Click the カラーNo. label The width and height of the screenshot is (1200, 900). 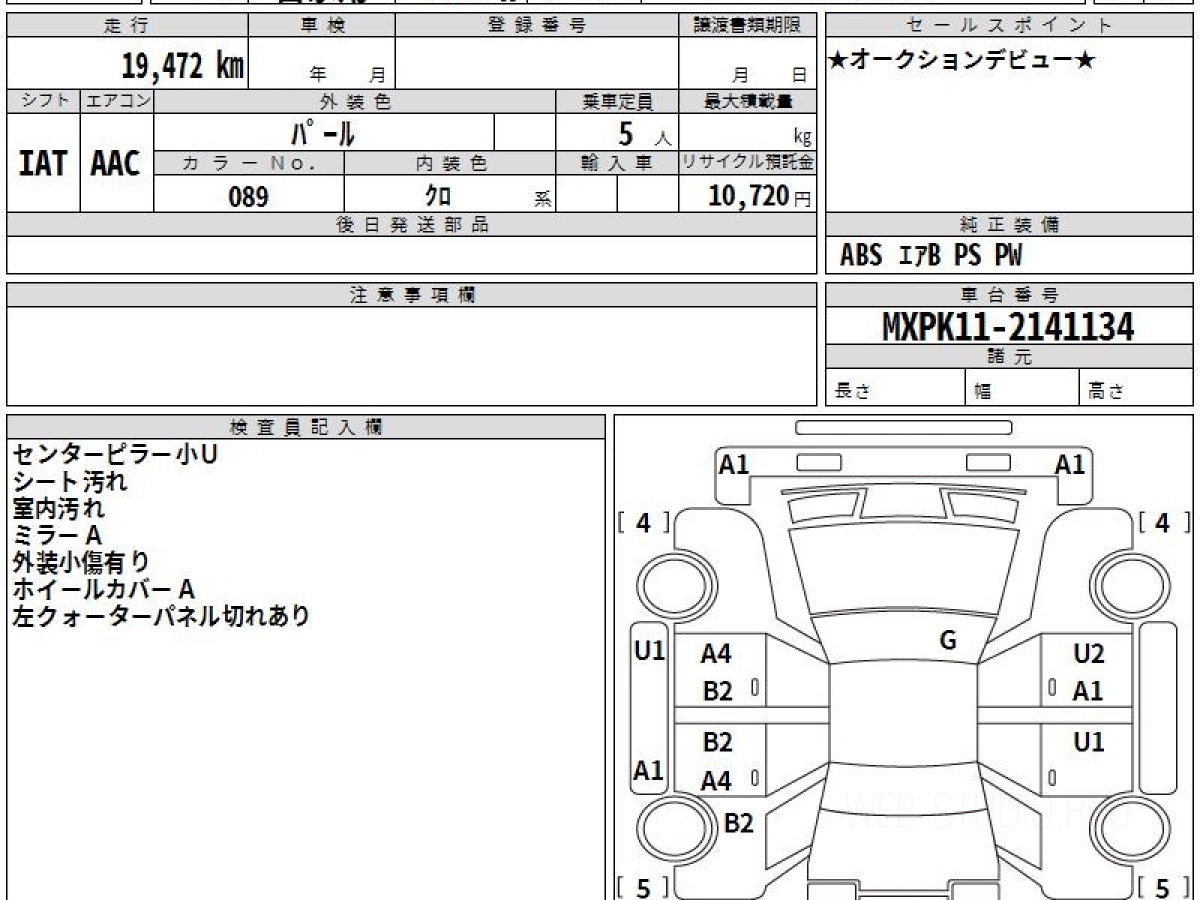[249, 164]
